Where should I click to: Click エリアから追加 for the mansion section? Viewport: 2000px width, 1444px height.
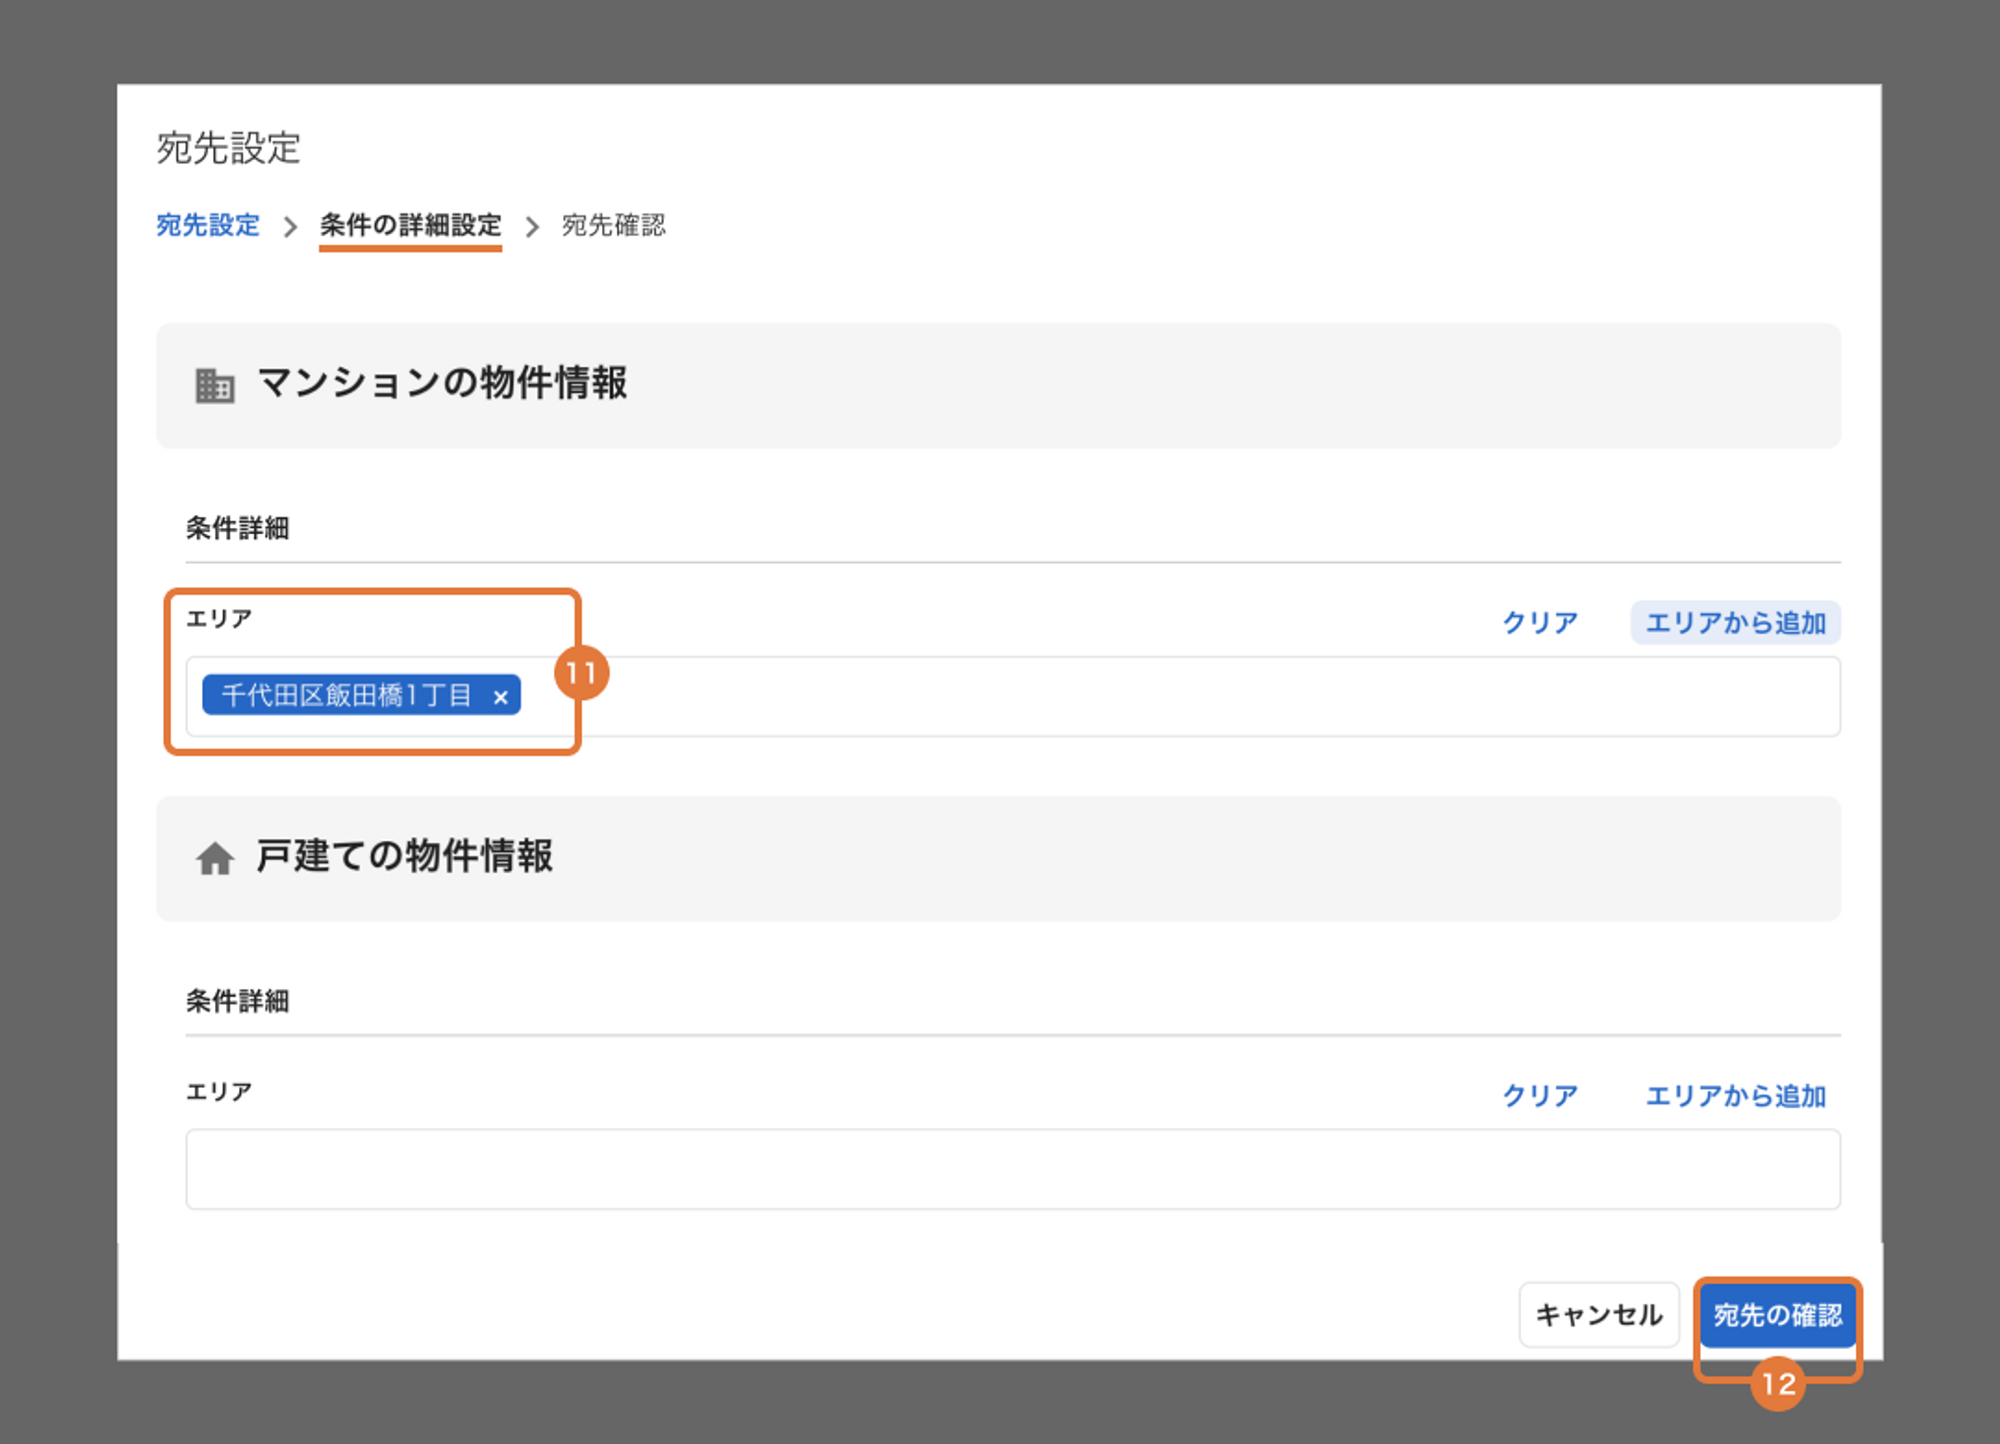[x=1736, y=622]
